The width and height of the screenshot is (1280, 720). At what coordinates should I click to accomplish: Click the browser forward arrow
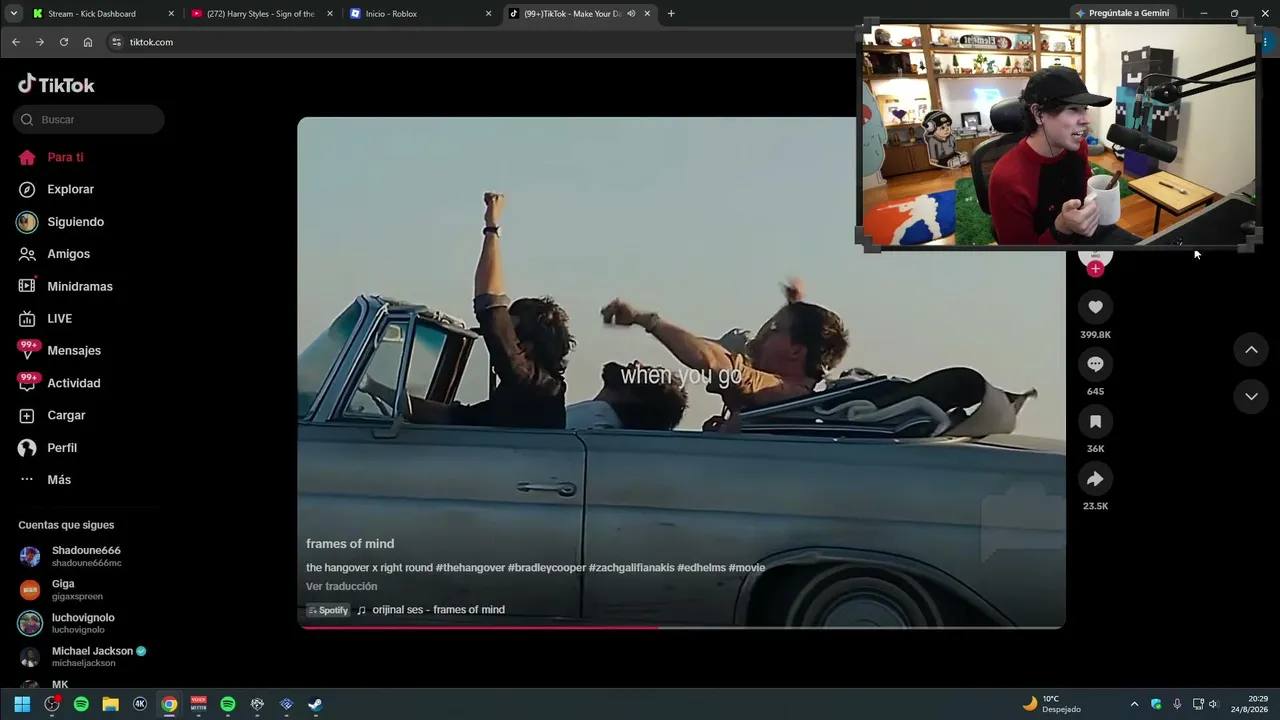(x=39, y=42)
